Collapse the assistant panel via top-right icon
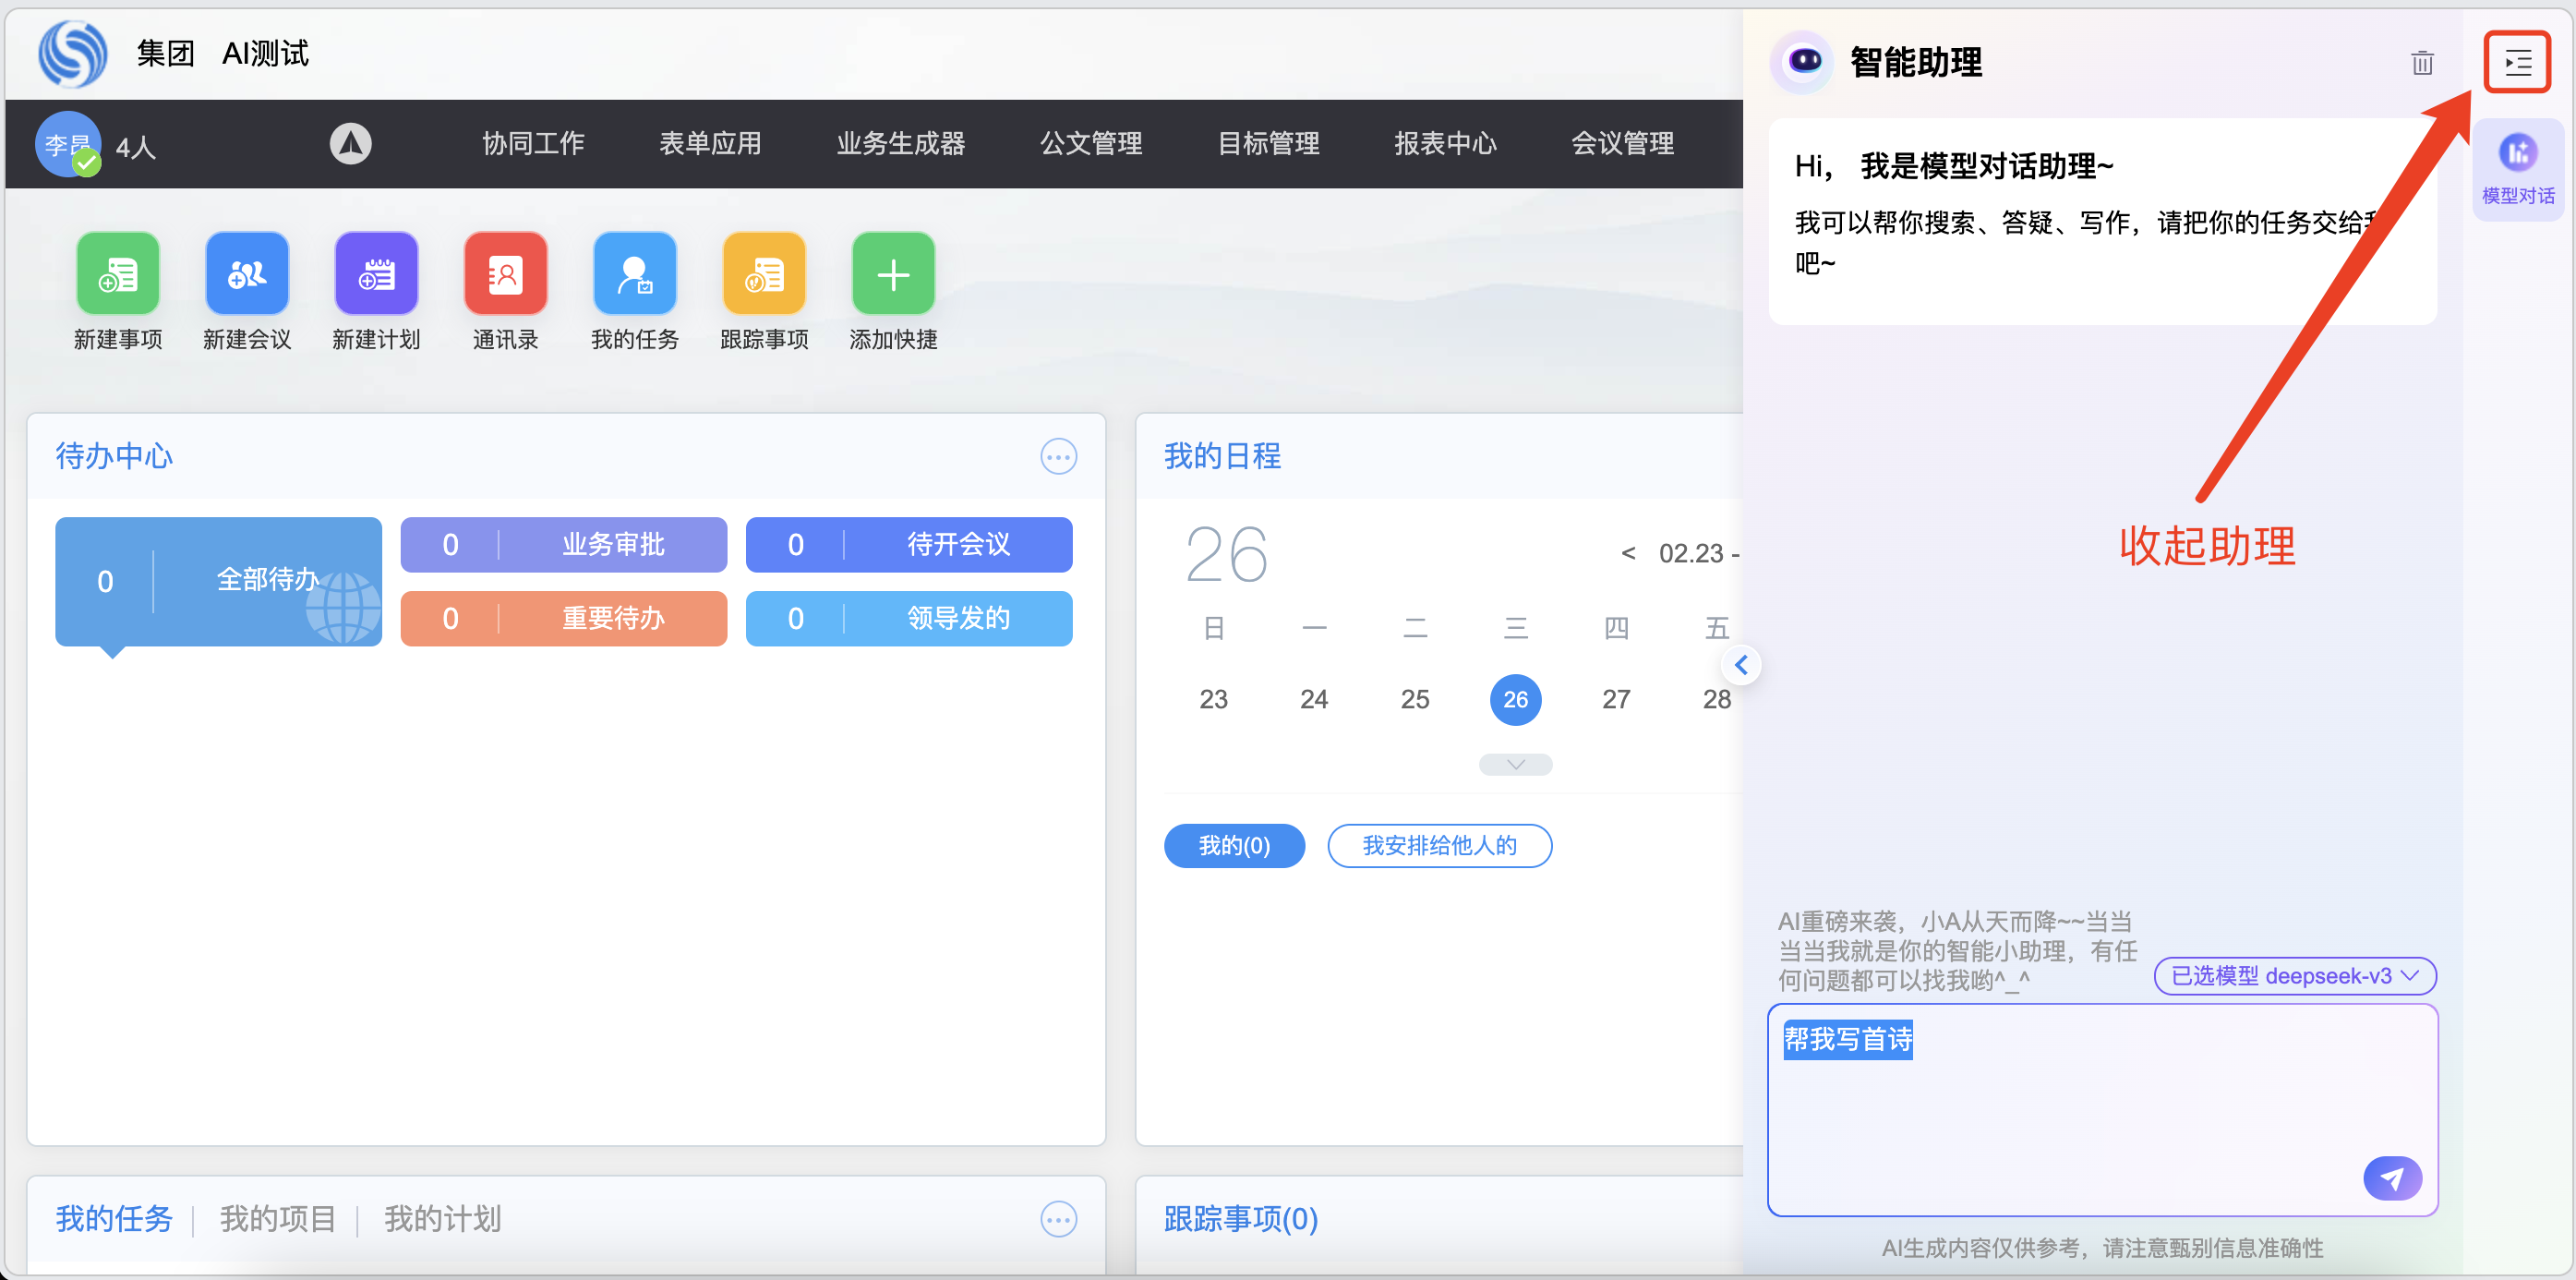 [2517, 63]
